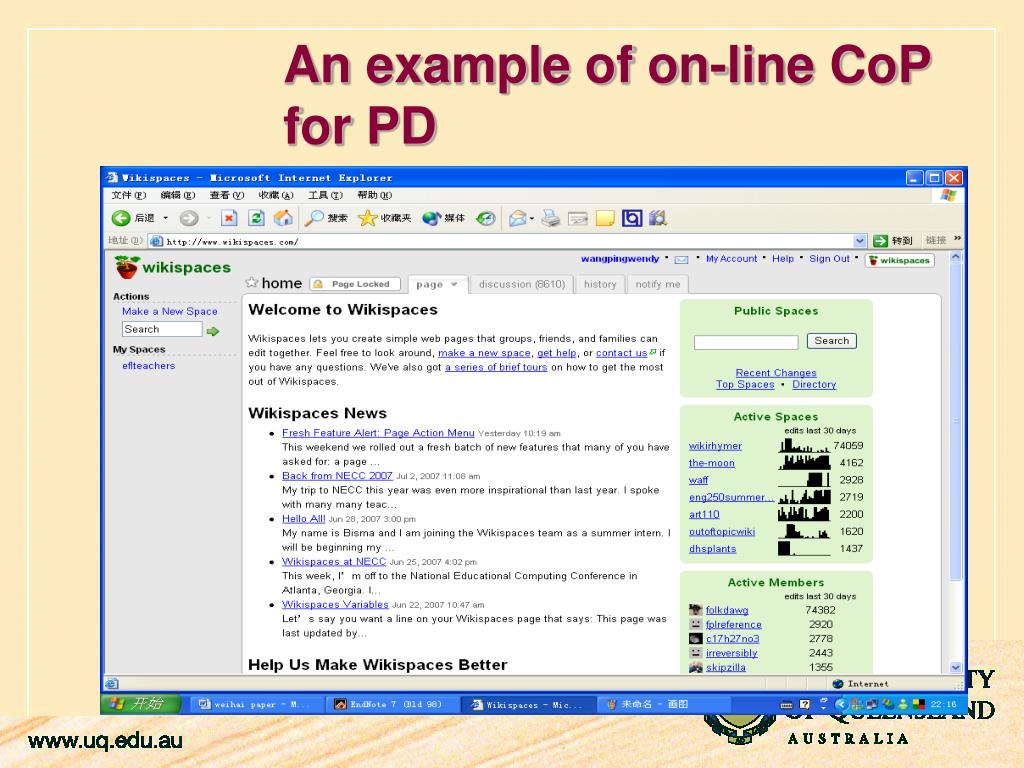Open Back from NECC 2007 link

337,475
